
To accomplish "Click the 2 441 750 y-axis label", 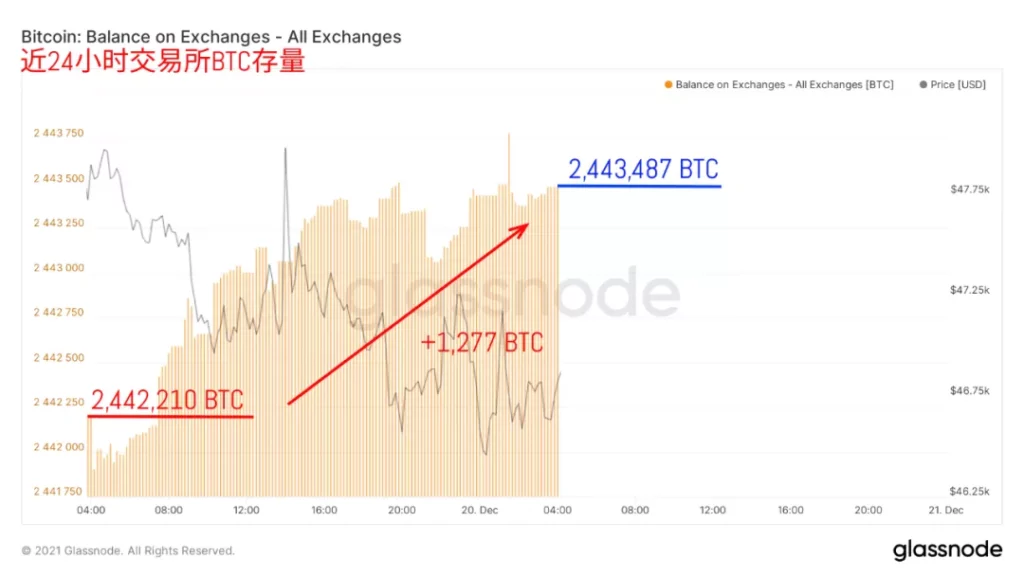I will click(58, 492).
